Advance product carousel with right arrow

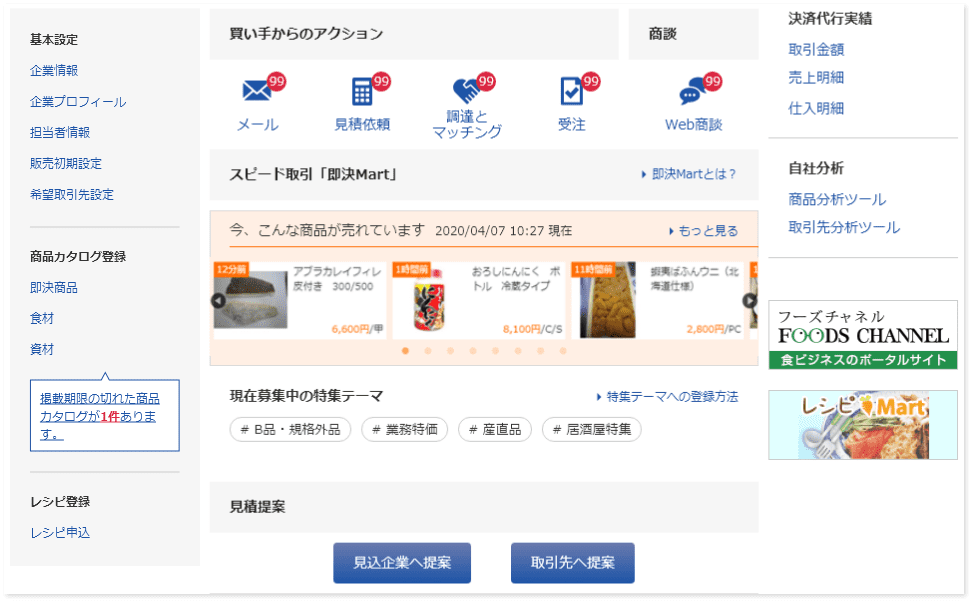coord(749,301)
